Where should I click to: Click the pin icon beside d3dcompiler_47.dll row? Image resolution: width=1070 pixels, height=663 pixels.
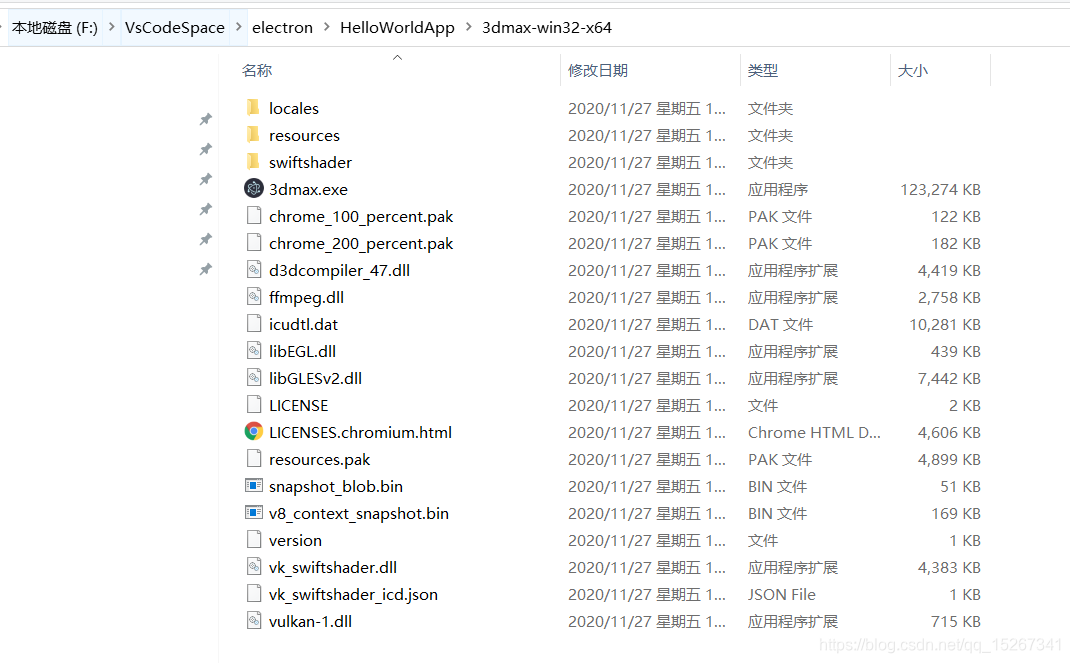205,269
